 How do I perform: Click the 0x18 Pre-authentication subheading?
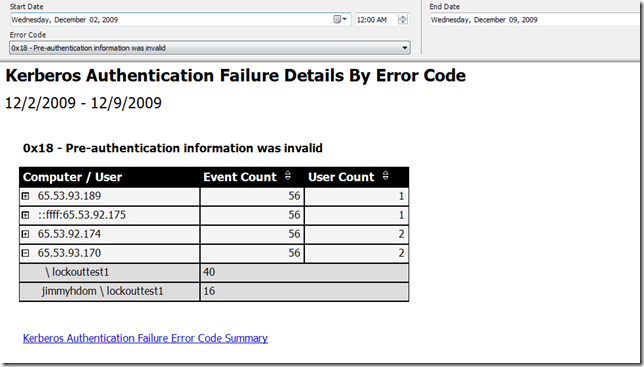click(173, 148)
